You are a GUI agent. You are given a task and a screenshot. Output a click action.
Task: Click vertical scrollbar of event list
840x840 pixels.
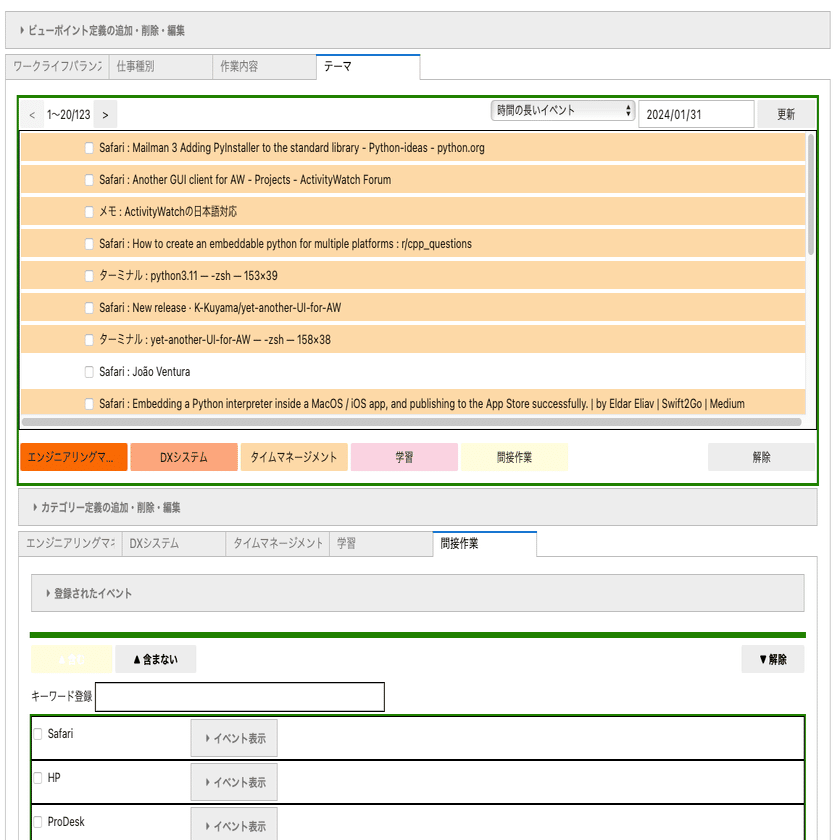[811, 195]
